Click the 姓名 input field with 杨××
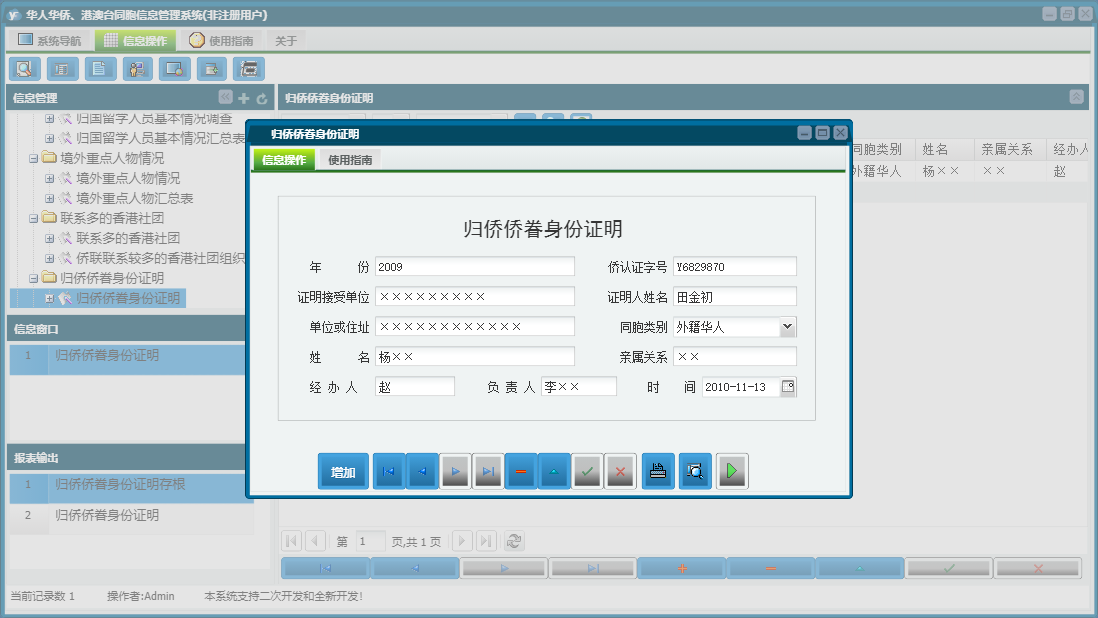This screenshot has width=1098, height=618. point(475,357)
